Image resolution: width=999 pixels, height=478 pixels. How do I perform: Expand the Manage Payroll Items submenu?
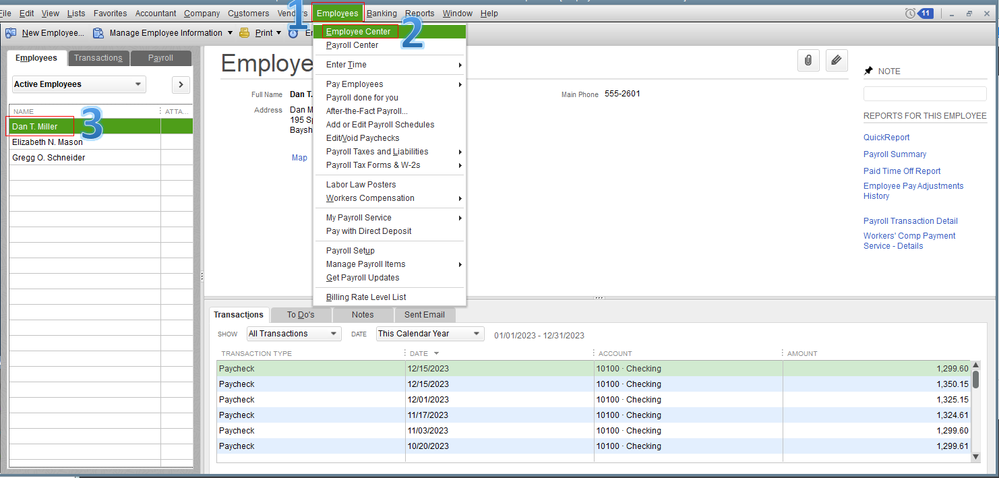coord(459,264)
